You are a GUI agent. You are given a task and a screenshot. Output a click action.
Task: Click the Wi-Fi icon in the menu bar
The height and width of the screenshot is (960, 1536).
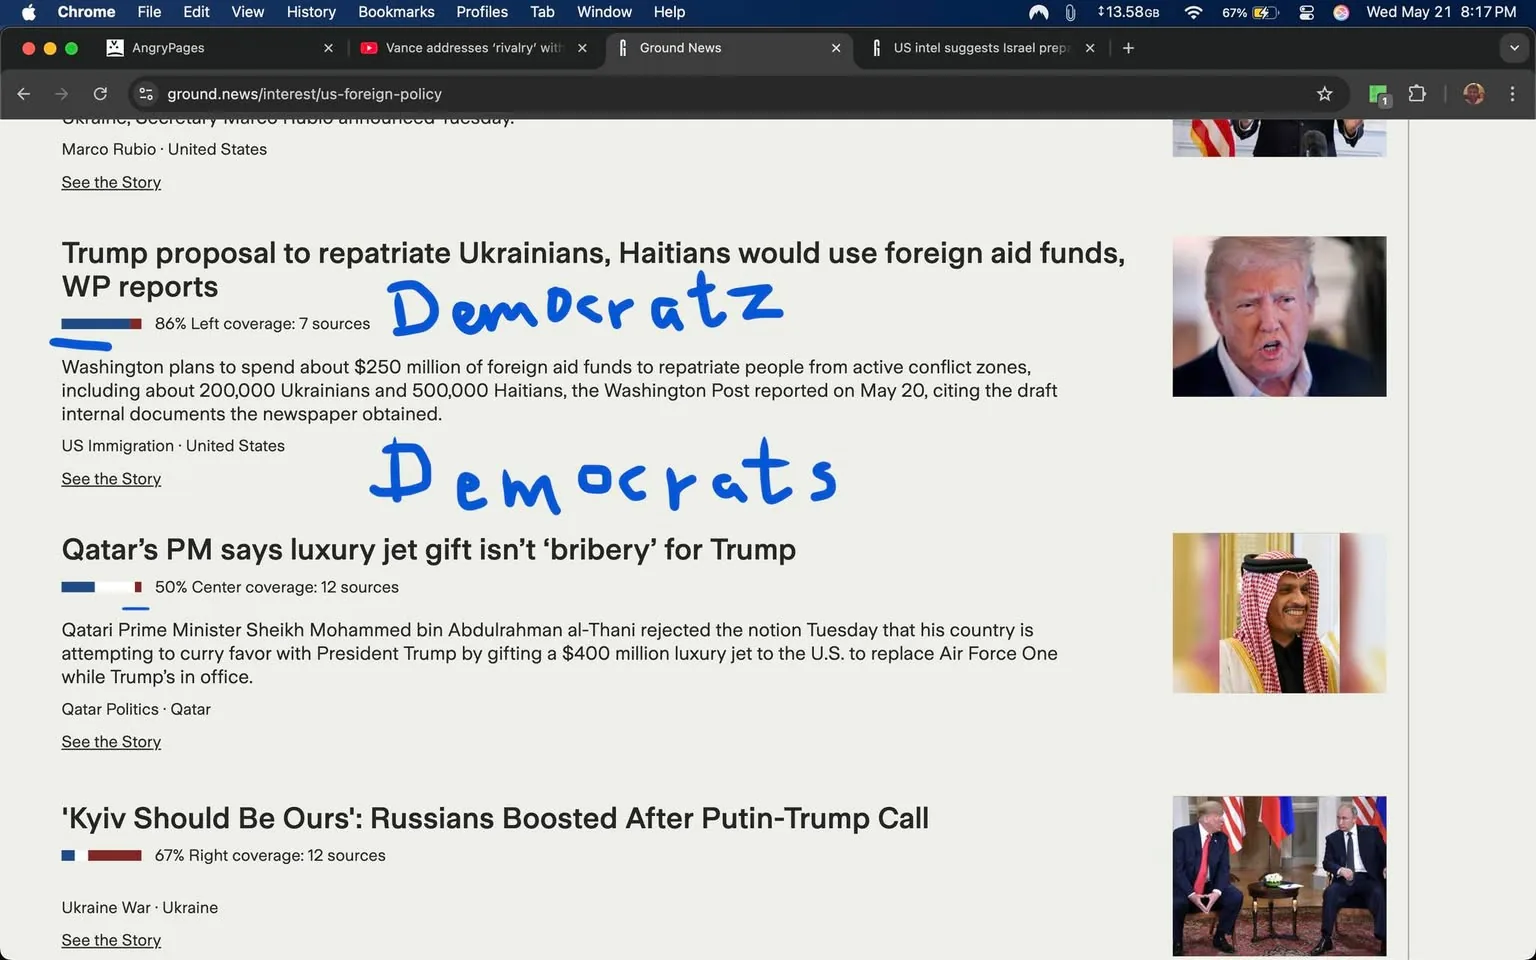coord(1193,12)
